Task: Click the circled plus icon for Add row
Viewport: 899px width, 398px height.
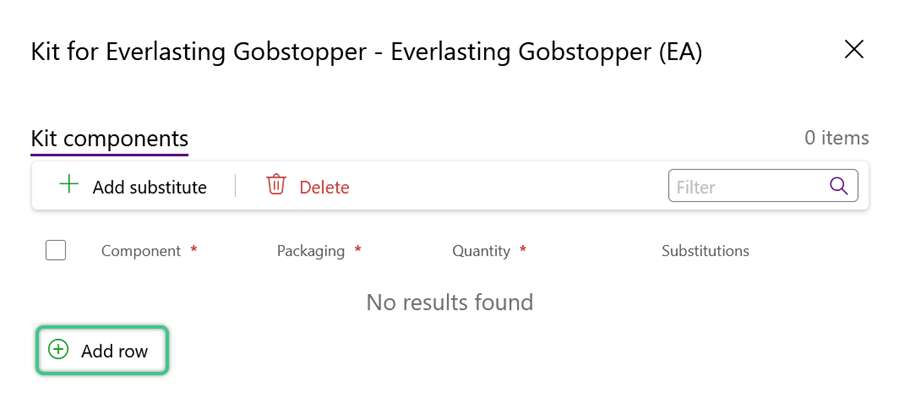Action: point(58,349)
